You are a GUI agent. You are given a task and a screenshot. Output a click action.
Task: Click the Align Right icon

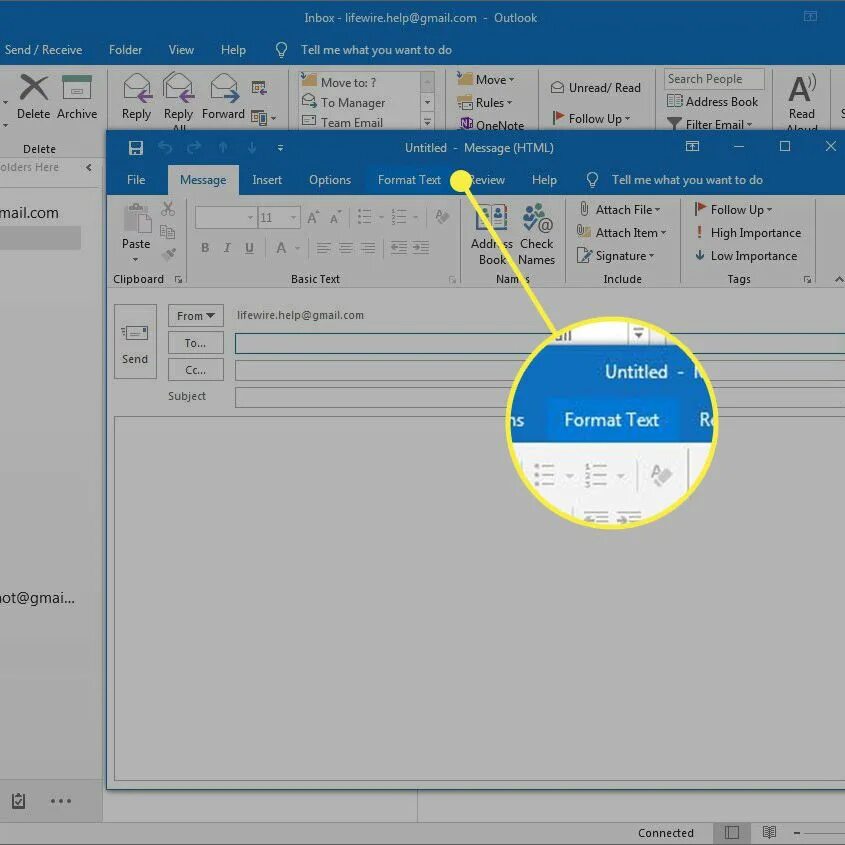pyautogui.click(x=368, y=248)
